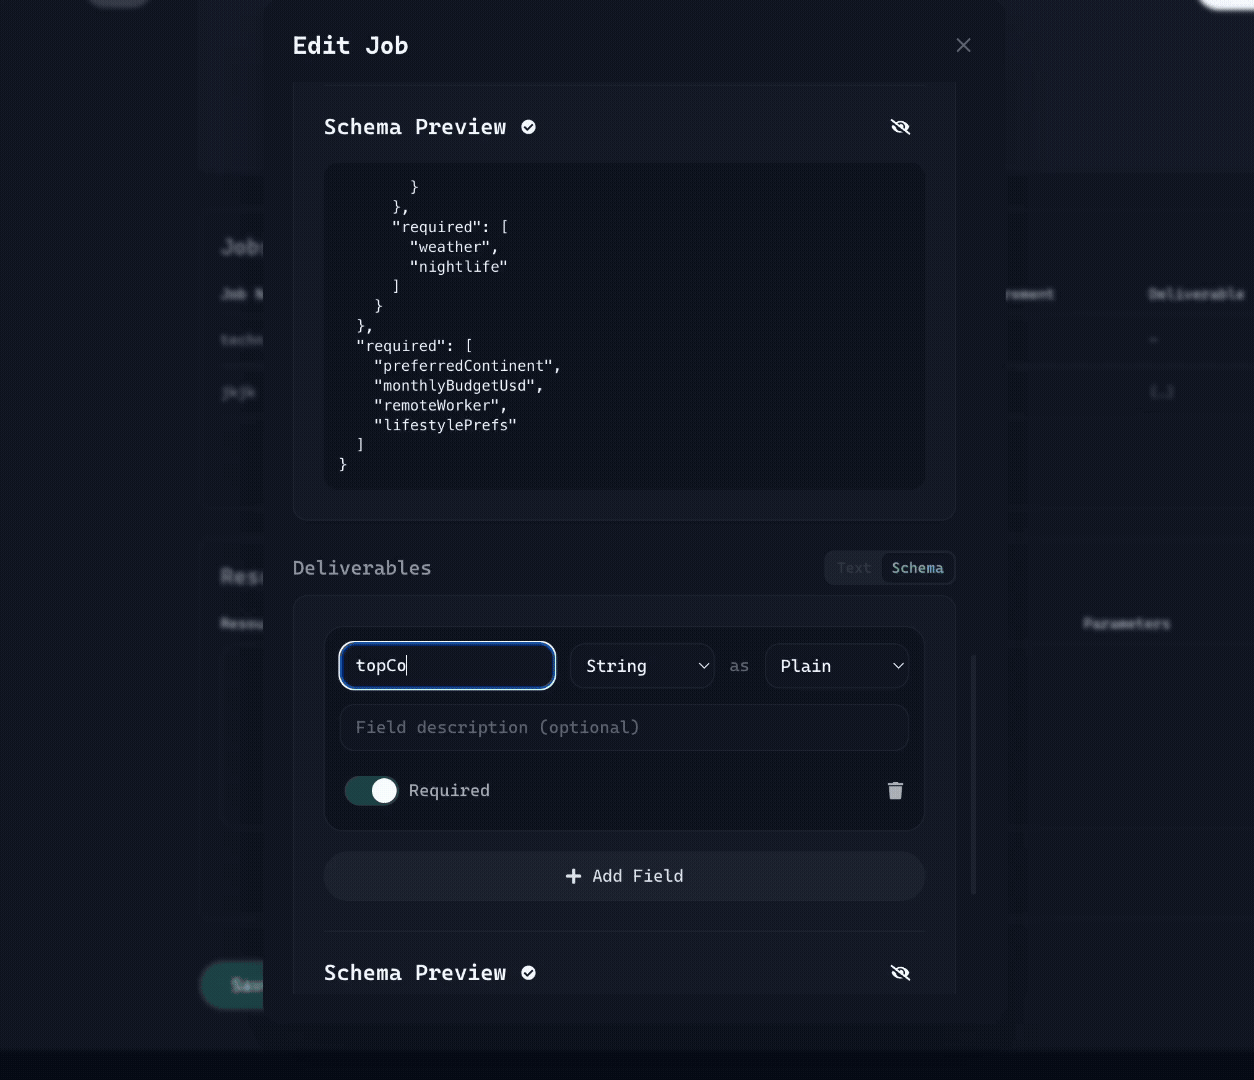Open the Plain format dropdown

[x=837, y=666]
